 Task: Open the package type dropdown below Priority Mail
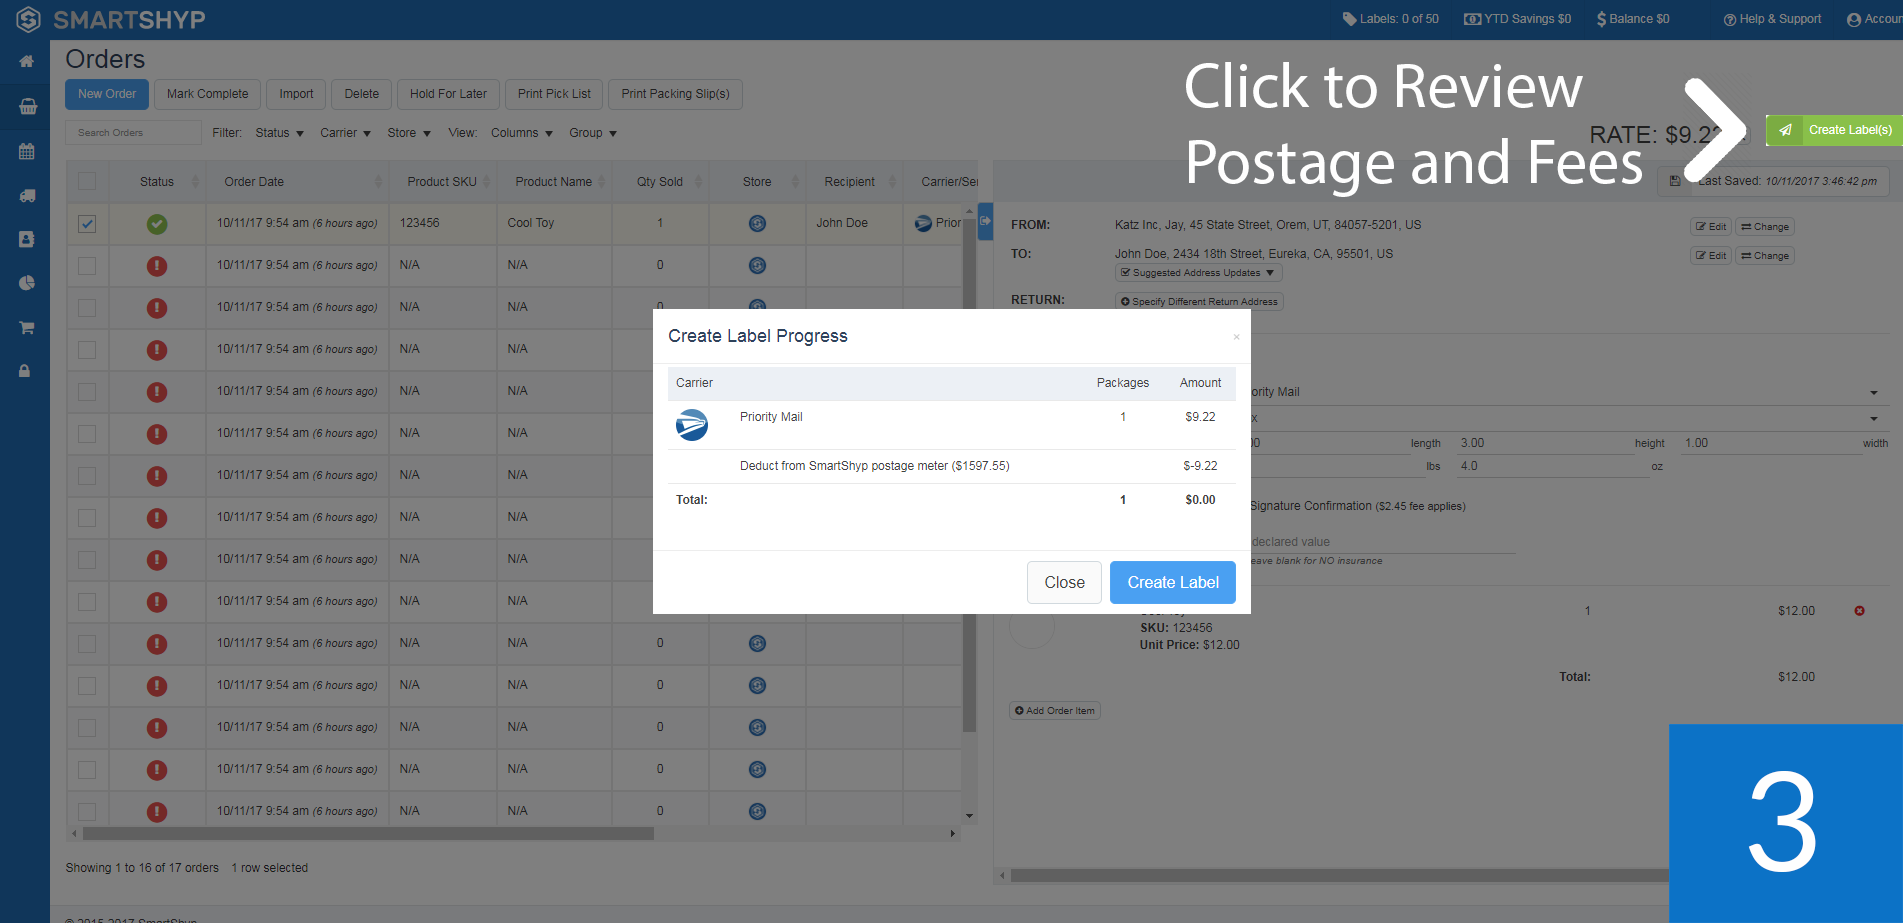1873,419
